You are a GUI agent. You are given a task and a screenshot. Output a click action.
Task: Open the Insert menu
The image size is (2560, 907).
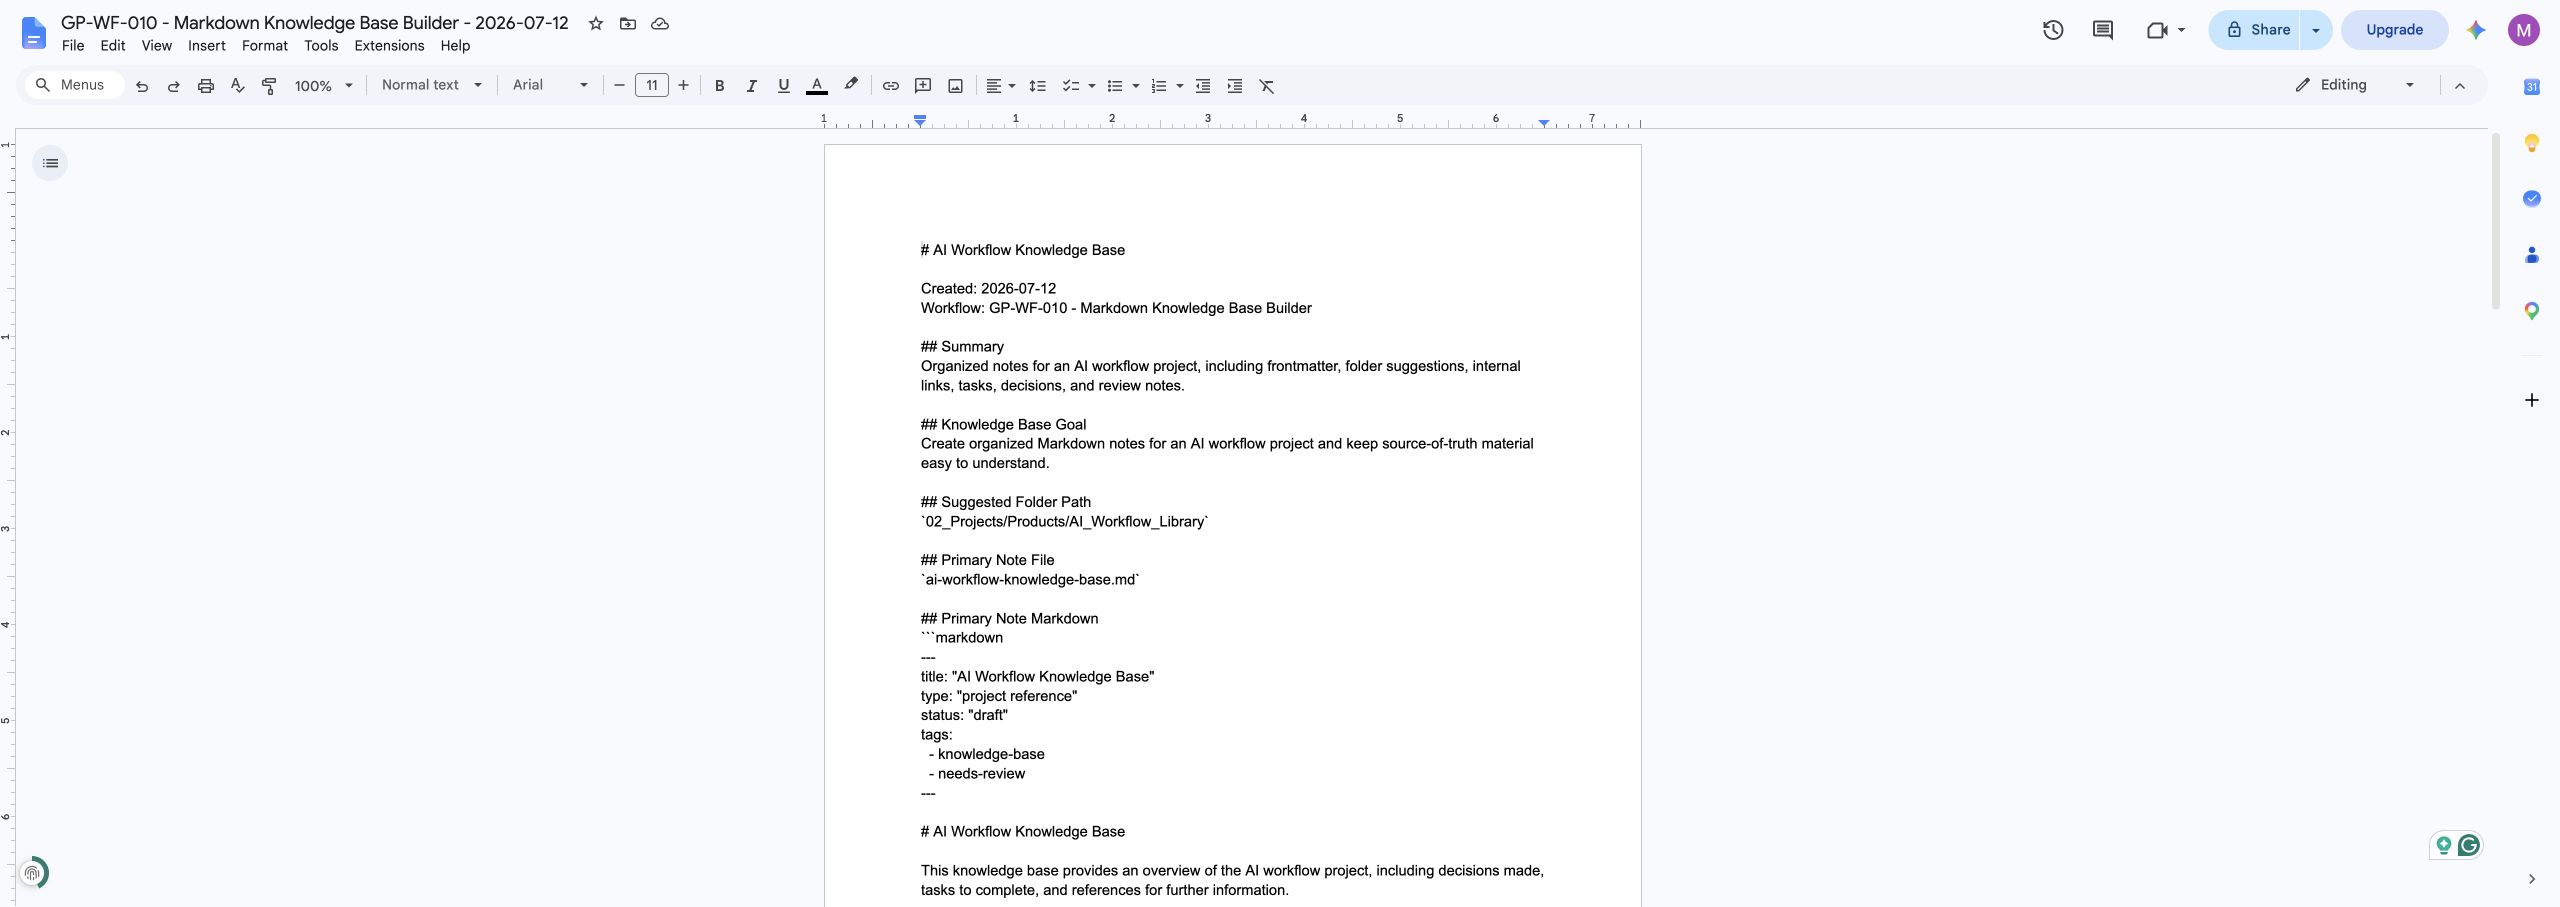(x=207, y=46)
